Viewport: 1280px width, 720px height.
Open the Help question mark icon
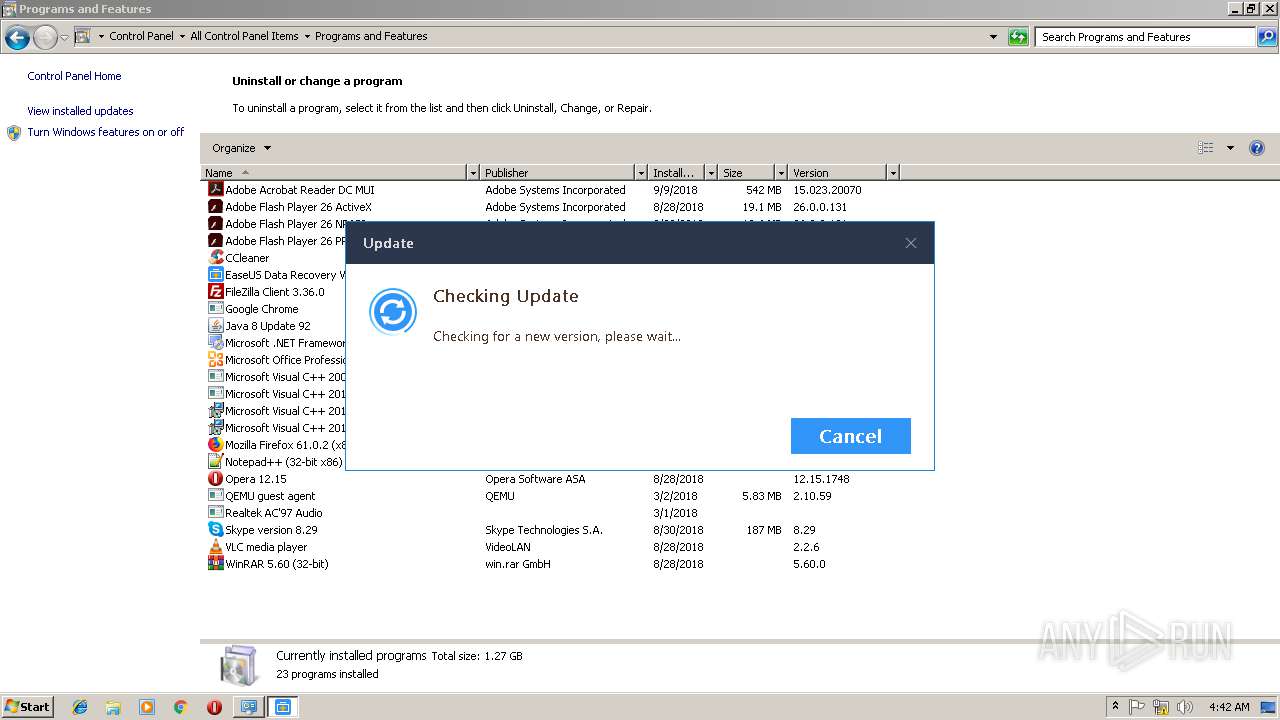pos(1257,148)
